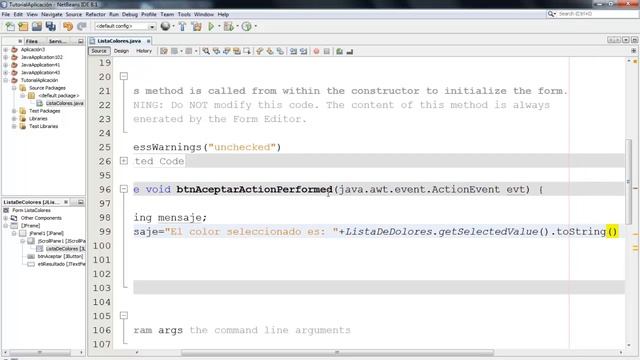Click the Build Project hammer icon
Screen dimensions: 640x360
182,27
